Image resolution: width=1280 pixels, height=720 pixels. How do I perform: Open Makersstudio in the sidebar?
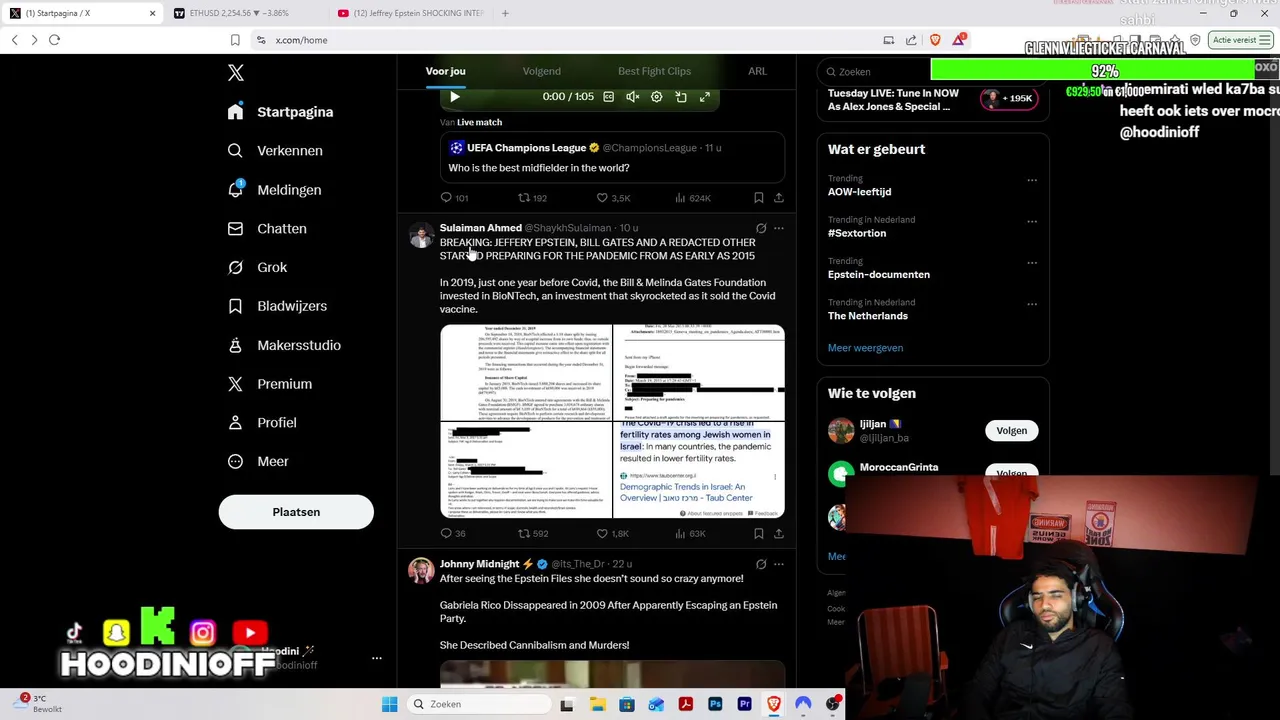point(284,345)
